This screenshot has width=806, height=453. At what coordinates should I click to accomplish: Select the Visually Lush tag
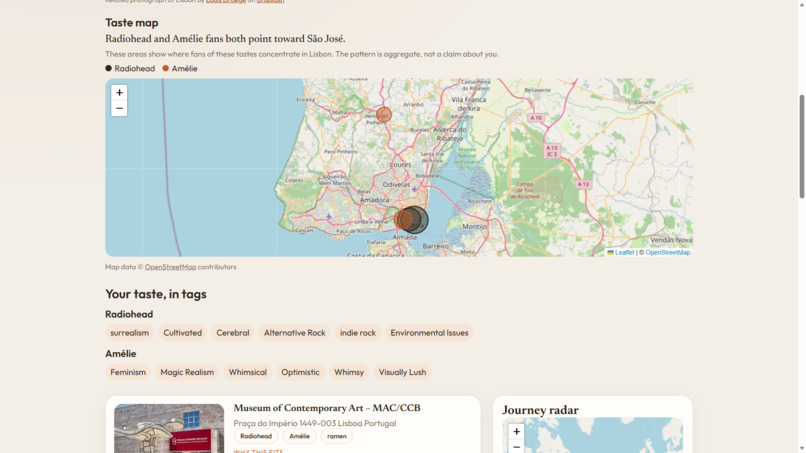(402, 372)
